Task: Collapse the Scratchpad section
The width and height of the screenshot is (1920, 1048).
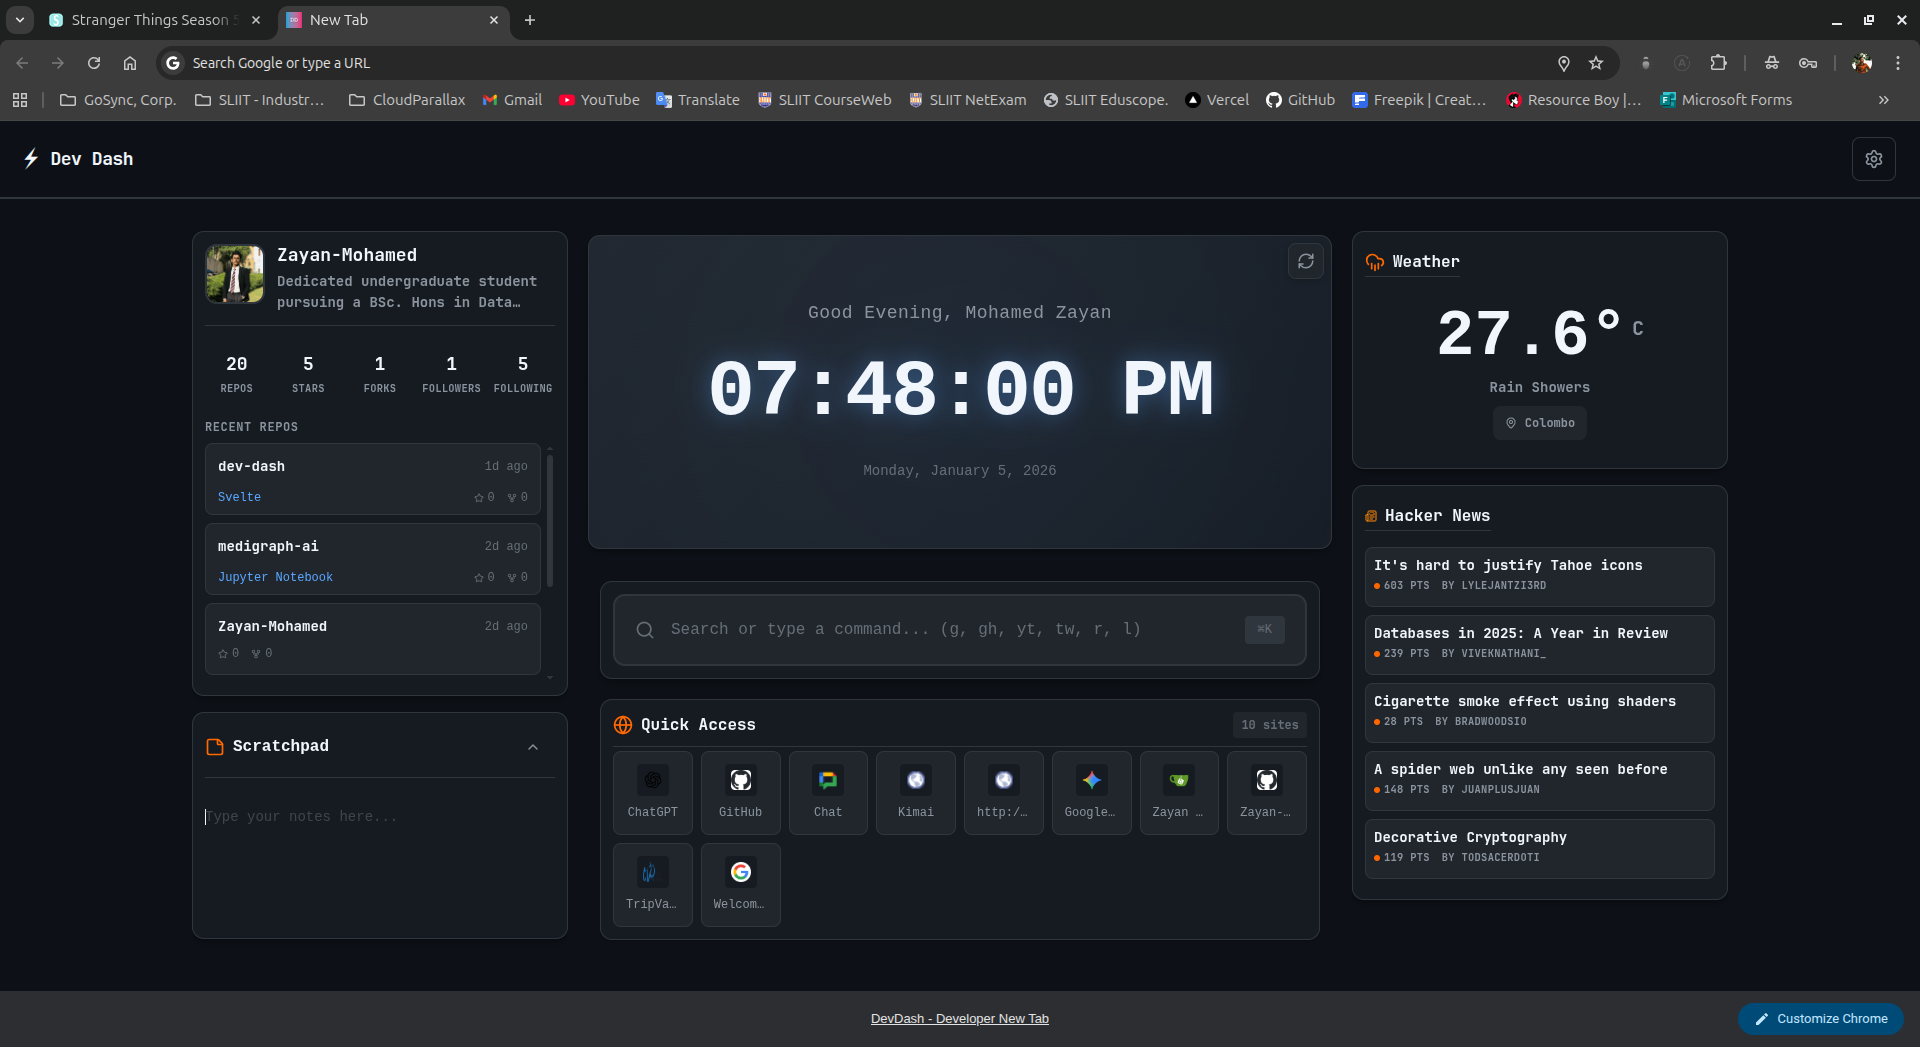Action: (x=533, y=746)
